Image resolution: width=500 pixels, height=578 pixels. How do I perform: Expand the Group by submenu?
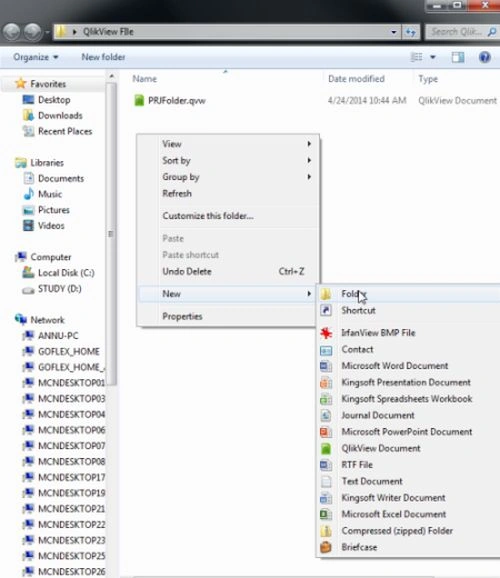[x=309, y=177]
